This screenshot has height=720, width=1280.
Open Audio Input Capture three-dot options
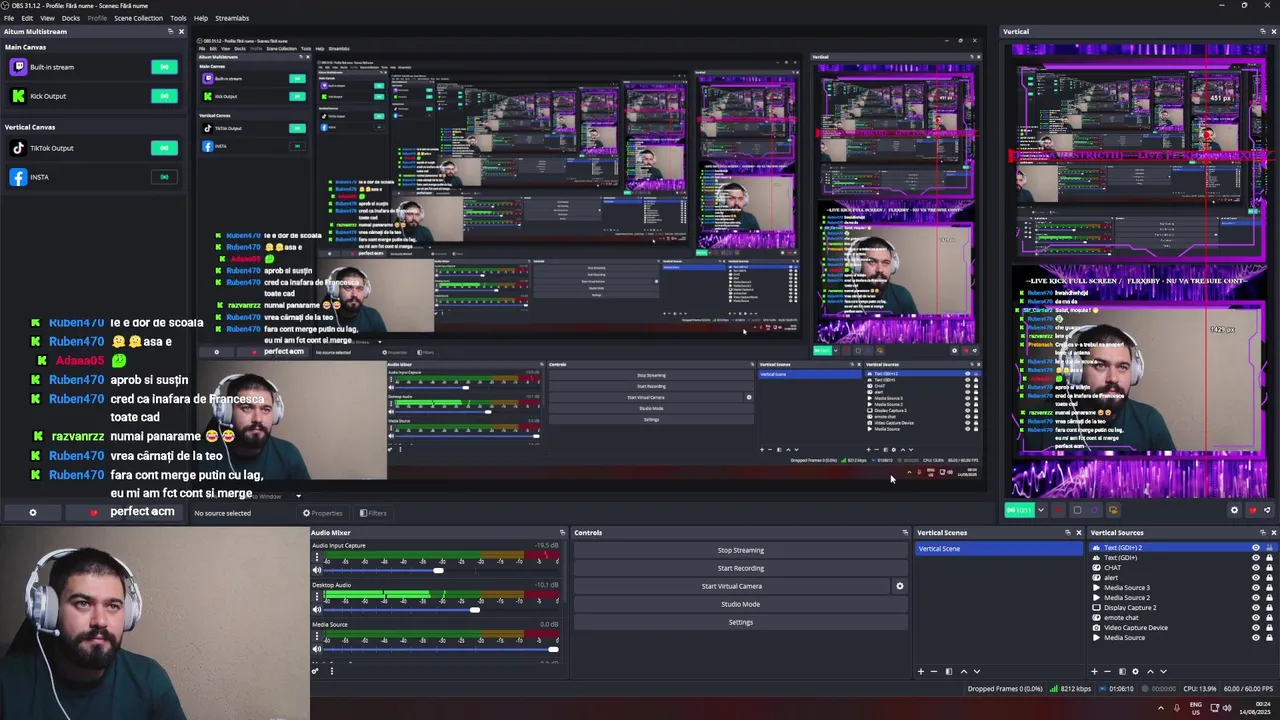coord(317,557)
